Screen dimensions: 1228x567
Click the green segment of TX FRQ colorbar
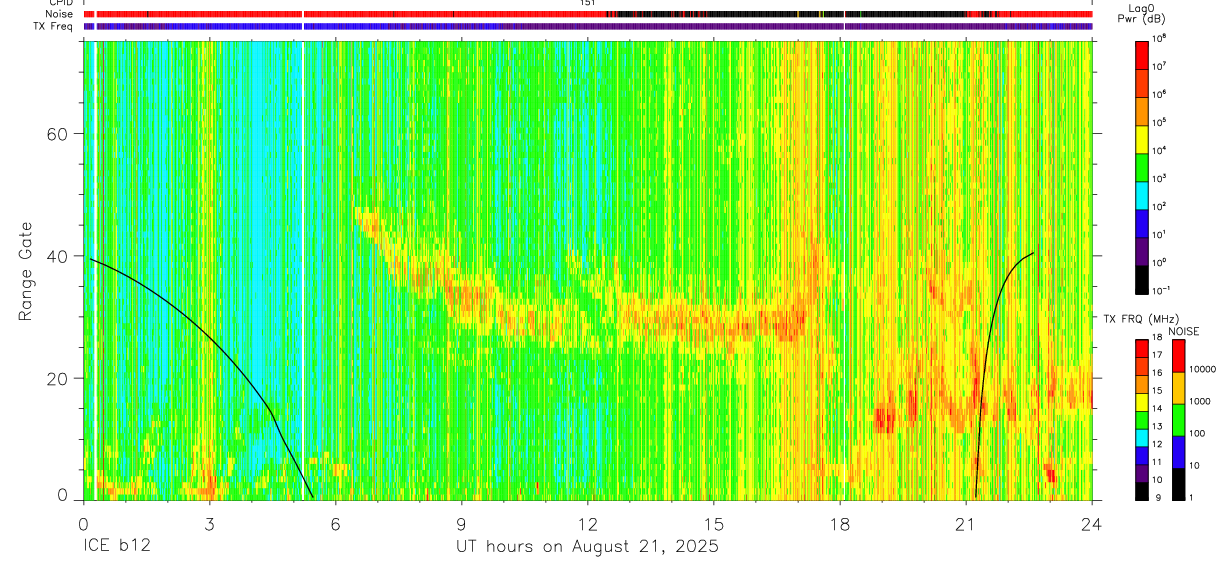coord(1141,419)
